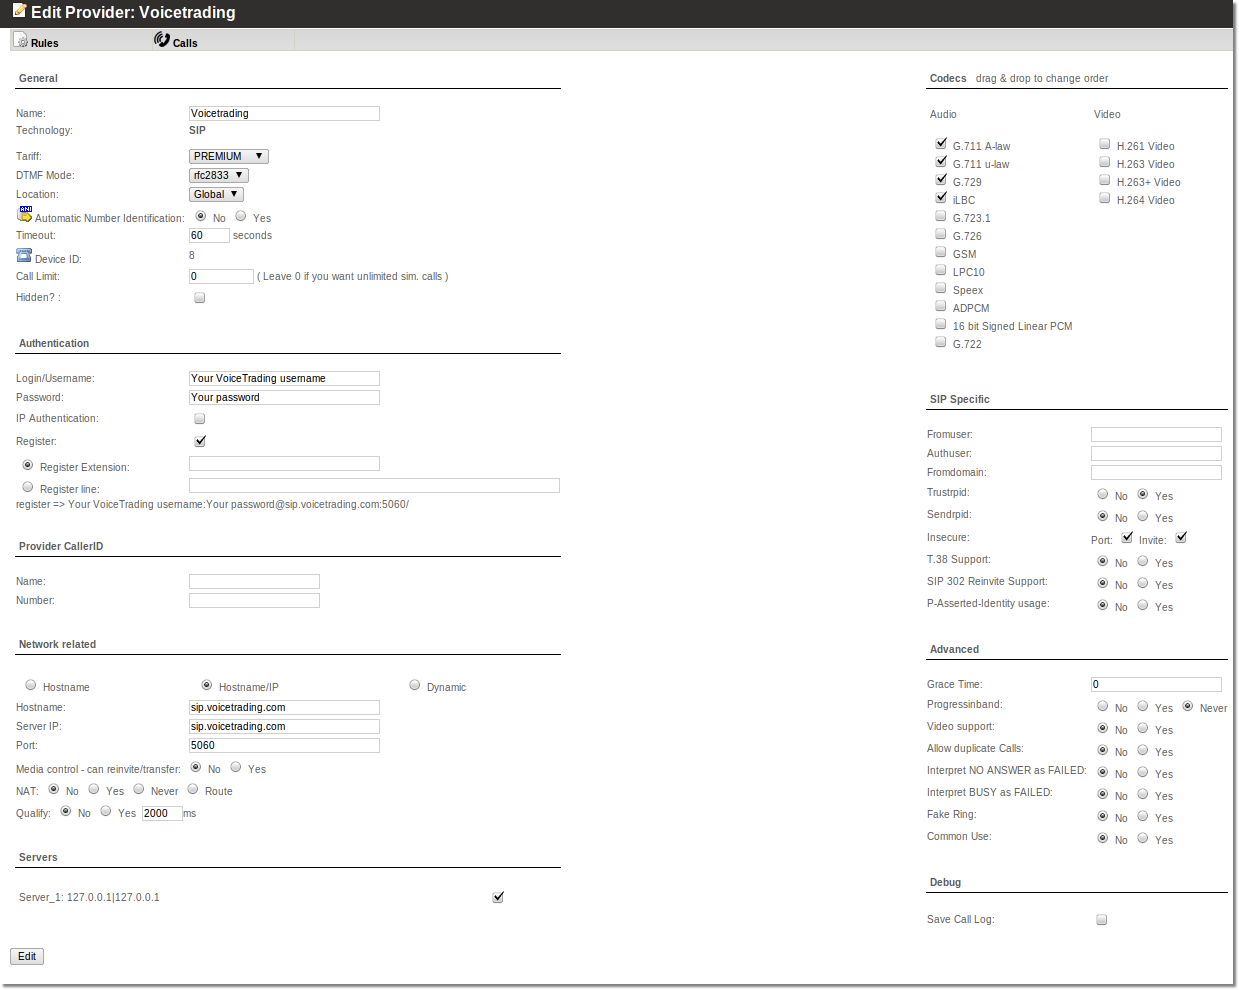This screenshot has width=1239, height=990.
Task: Click the Calls phone icon
Action: click(162, 40)
